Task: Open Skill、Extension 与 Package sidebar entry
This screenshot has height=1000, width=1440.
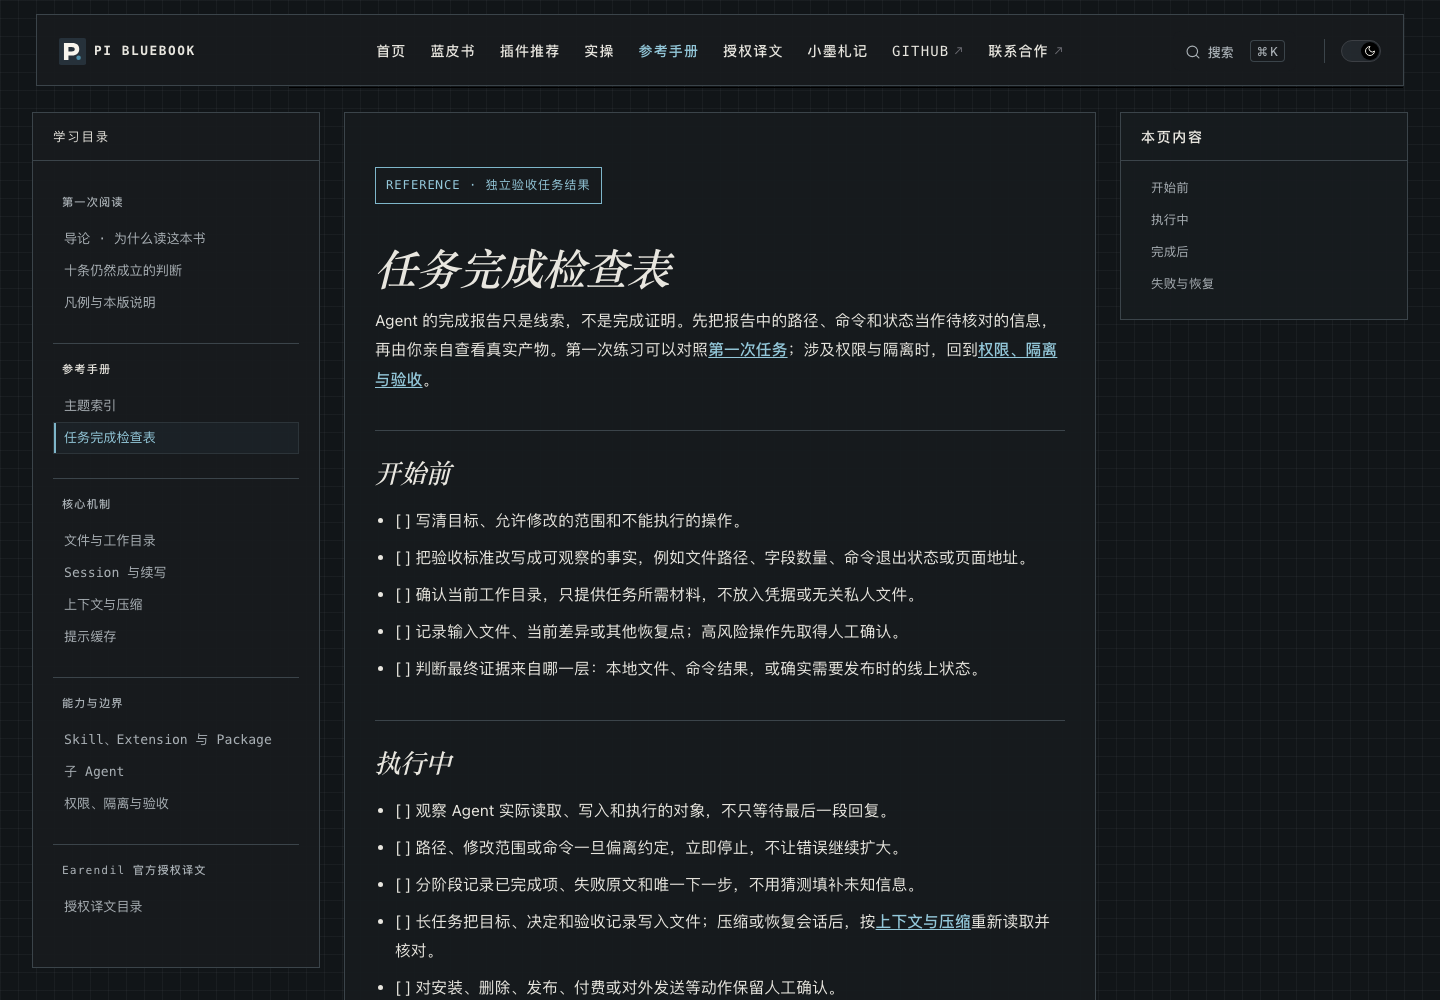Action: (x=168, y=739)
